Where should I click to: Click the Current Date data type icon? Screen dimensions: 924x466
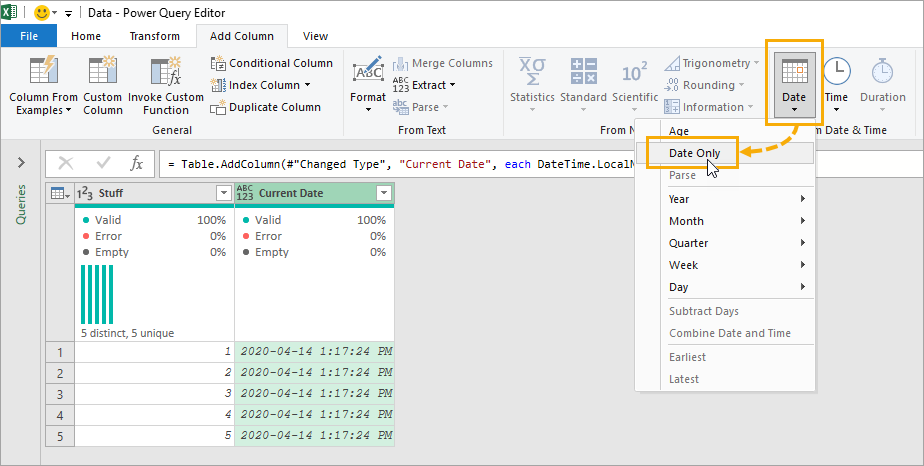245,193
